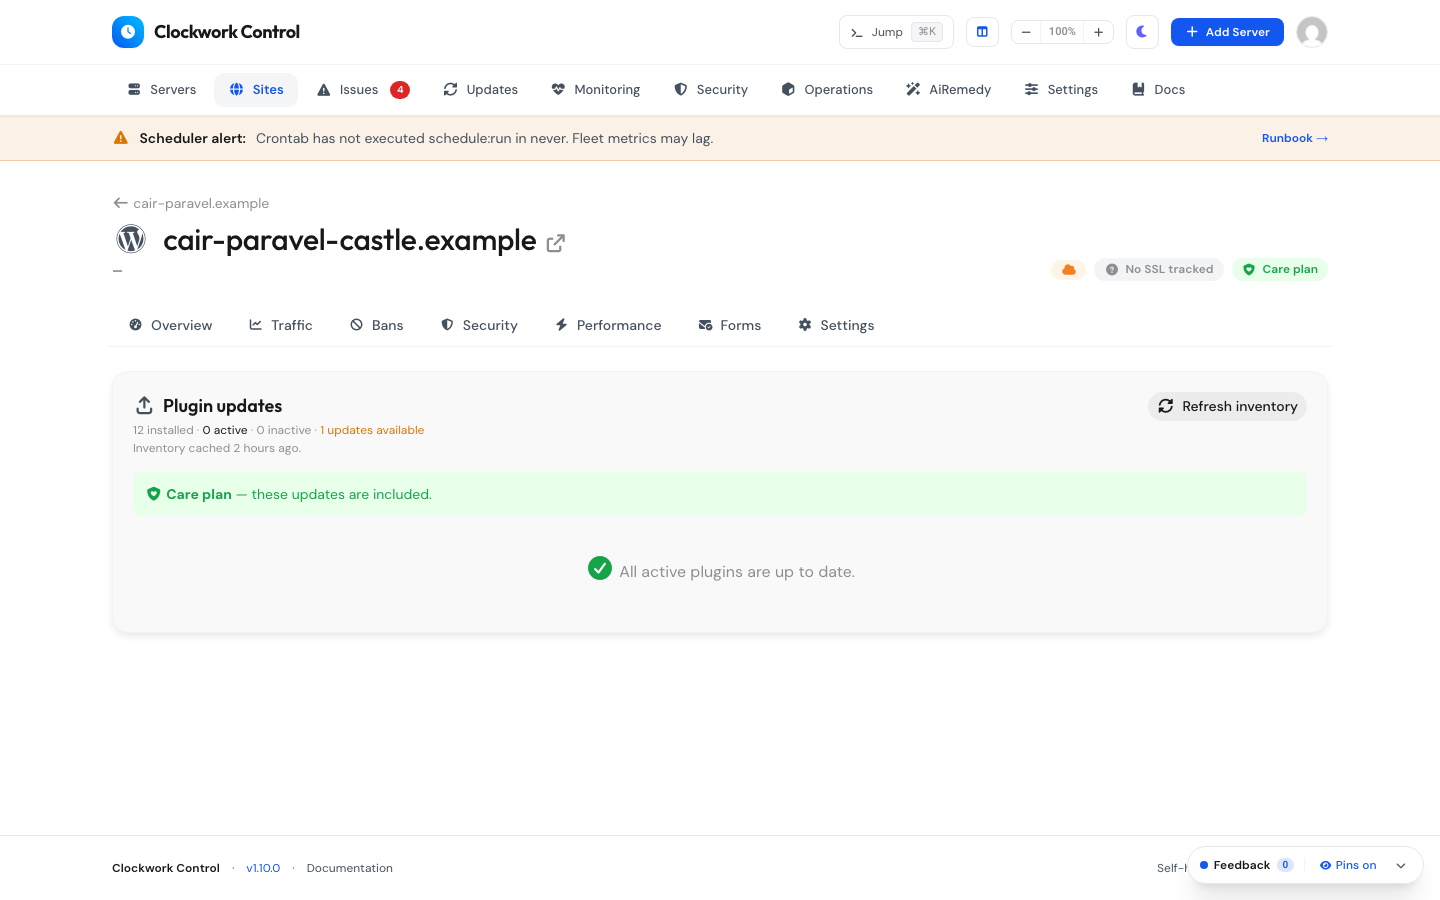Viewport: 1440px width, 900px height.
Task: Go back to cair-paravel.example
Action: click(x=191, y=203)
